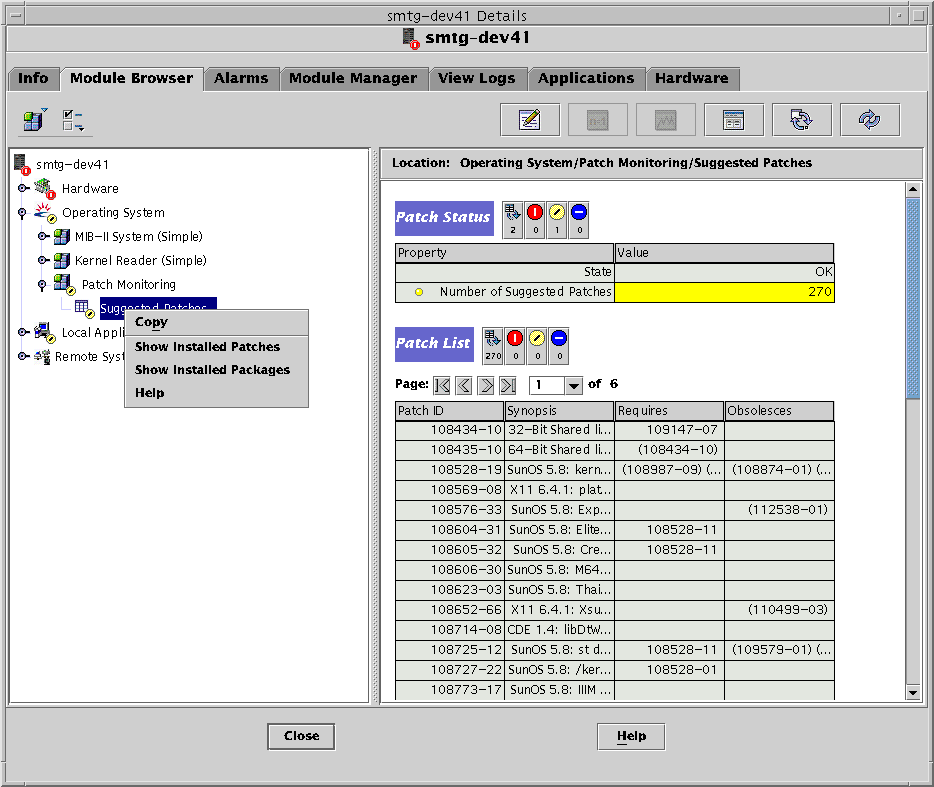Go to next page of patch list
This screenshot has height=787, width=934.
486,385
